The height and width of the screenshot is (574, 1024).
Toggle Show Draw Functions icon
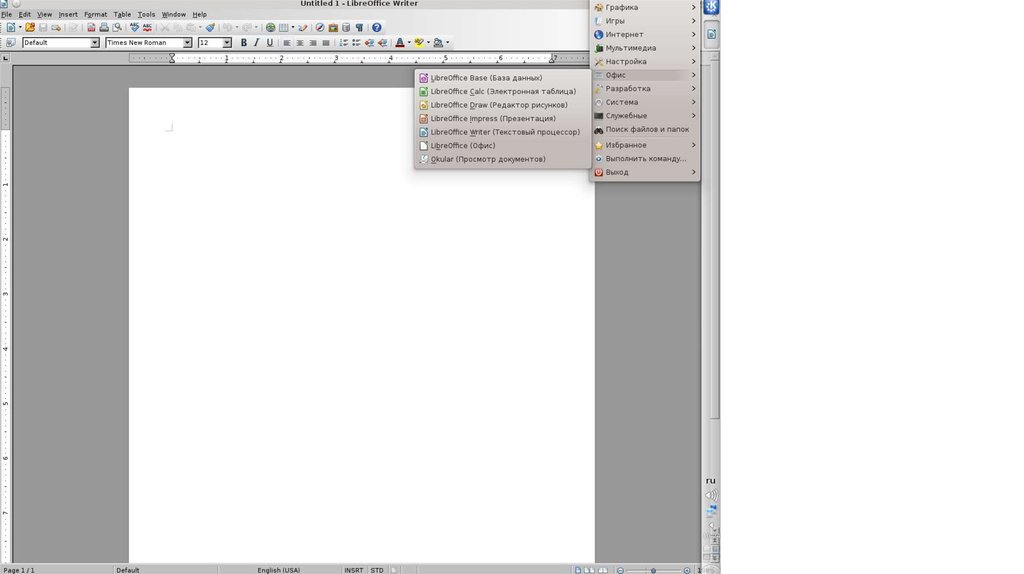(302, 27)
